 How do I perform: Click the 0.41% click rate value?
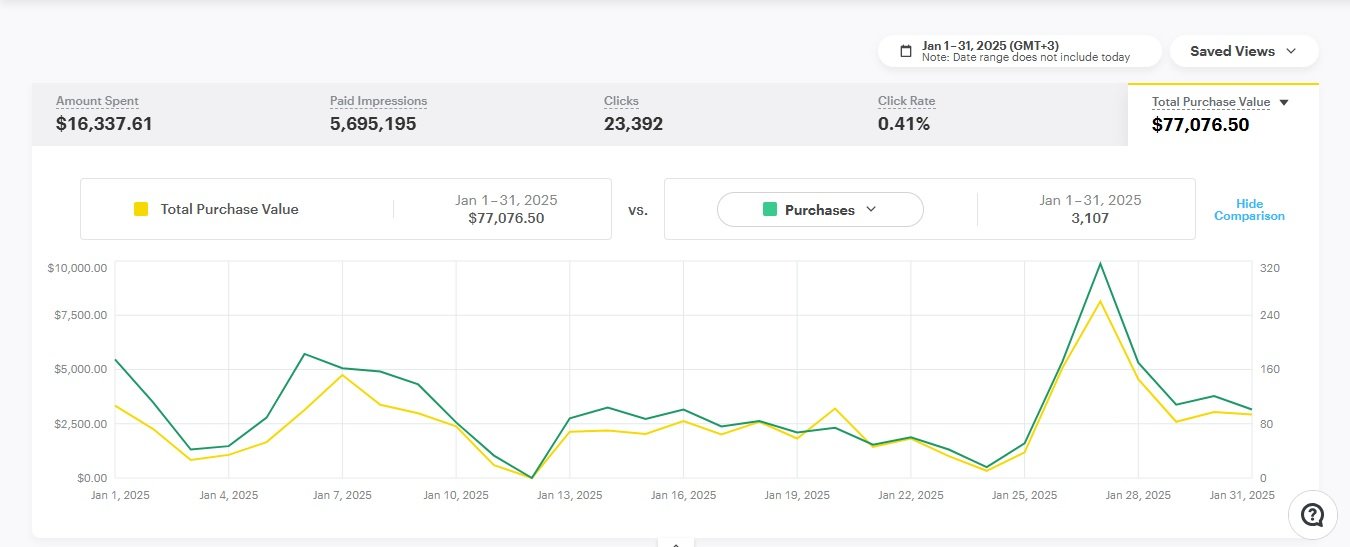[904, 124]
